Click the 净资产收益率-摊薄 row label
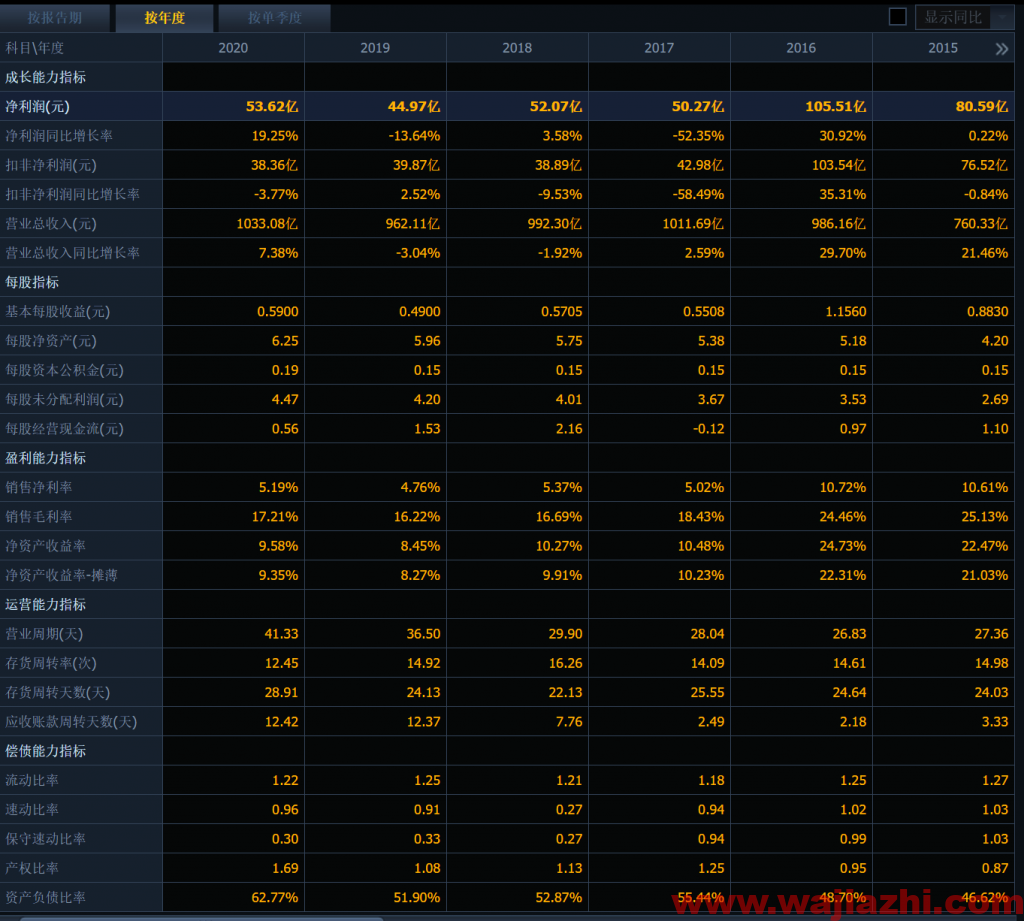Viewport: 1024px width, 921px height. point(61,575)
